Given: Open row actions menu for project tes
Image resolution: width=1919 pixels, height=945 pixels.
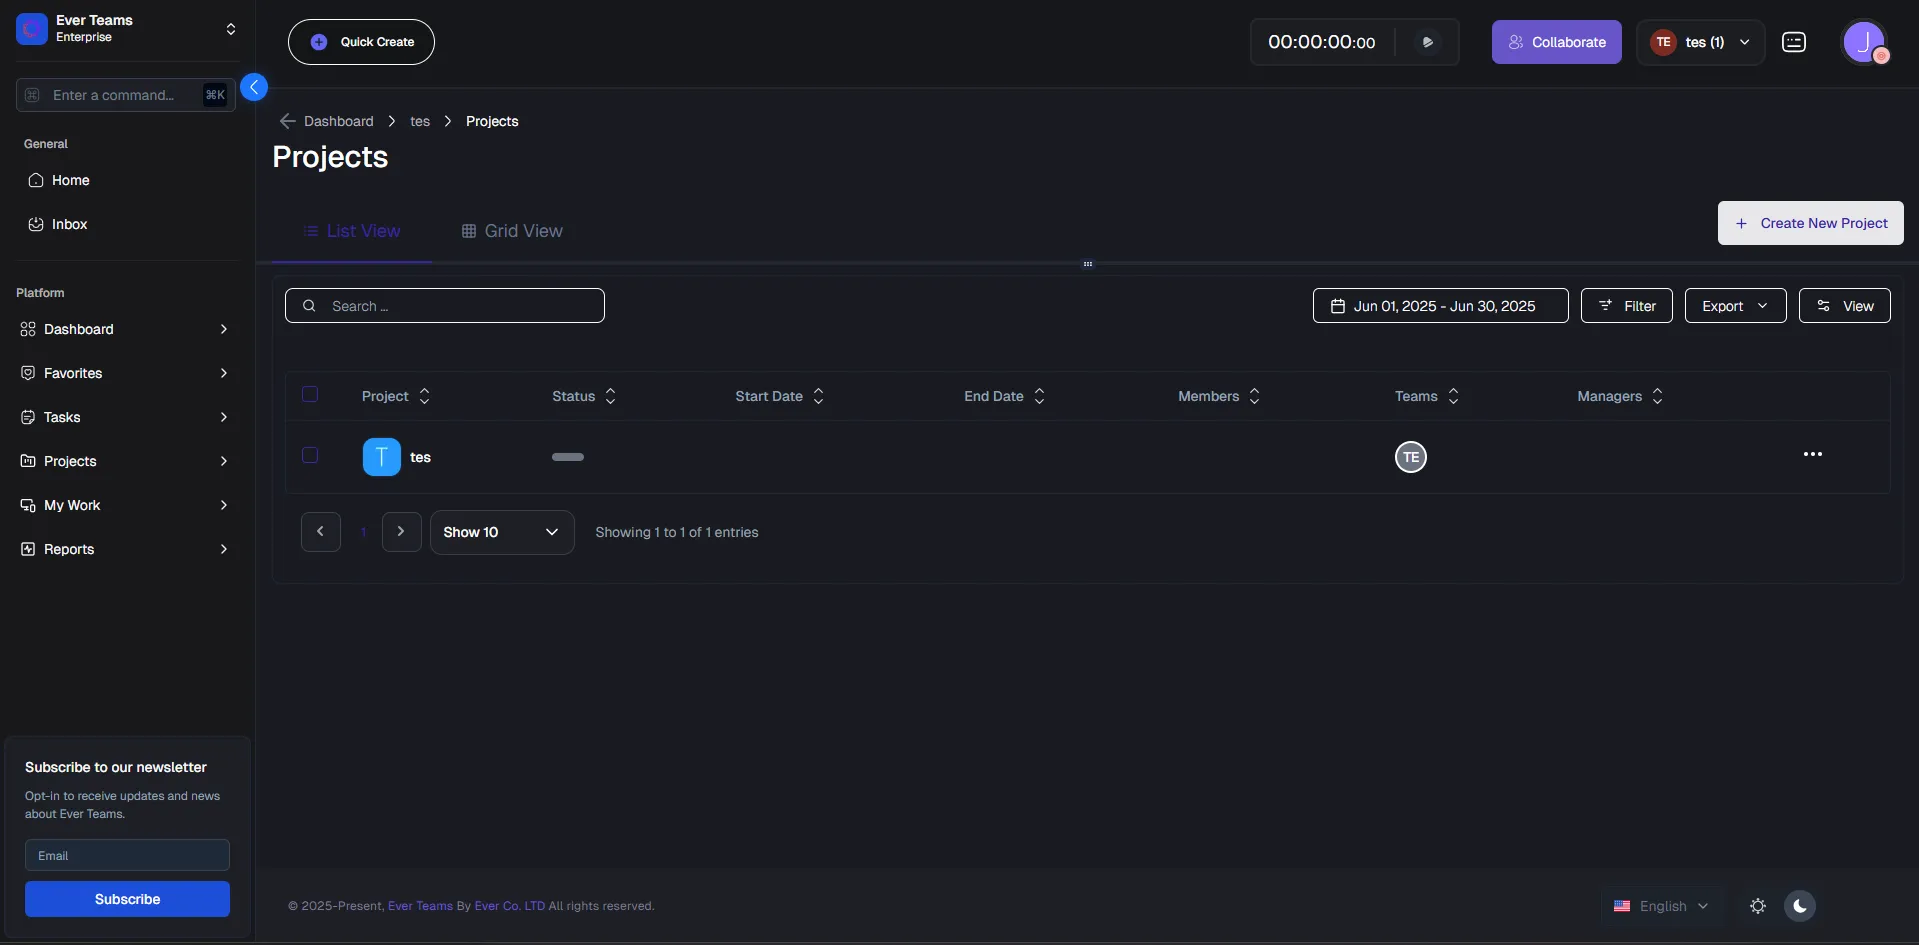Looking at the screenshot, I should coord(1813,454).
